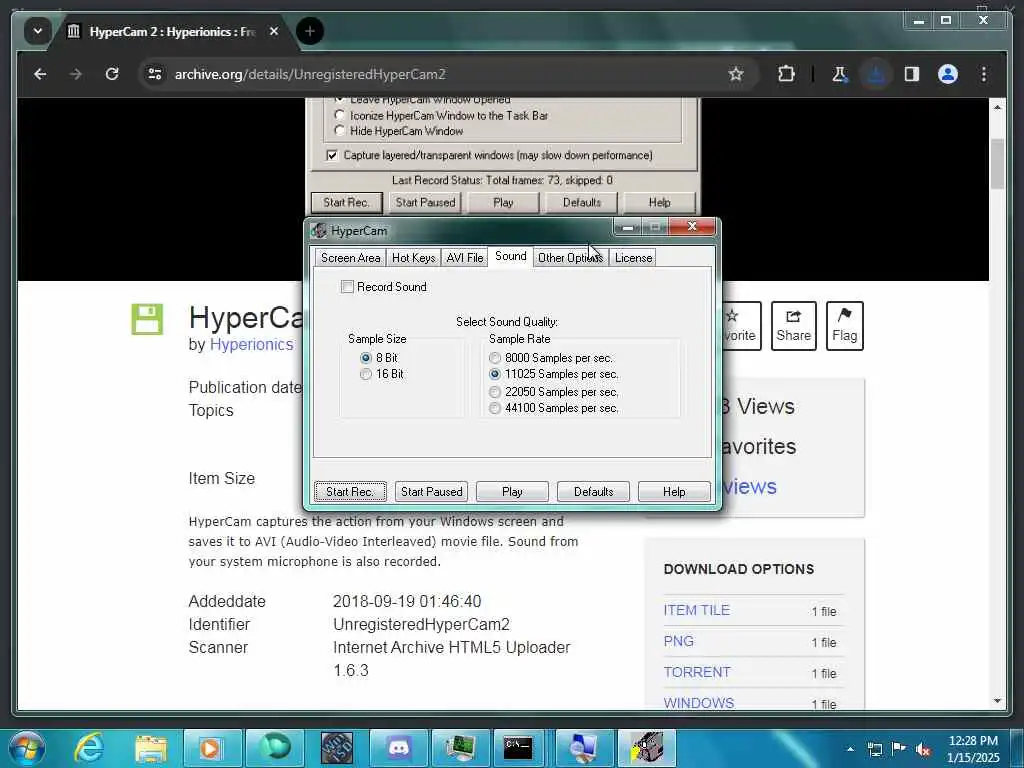This screenshot has width=1024, height=768.
Task: Go back in the Chrome browser
Action: pyautogui.click(x=40, y=74)
